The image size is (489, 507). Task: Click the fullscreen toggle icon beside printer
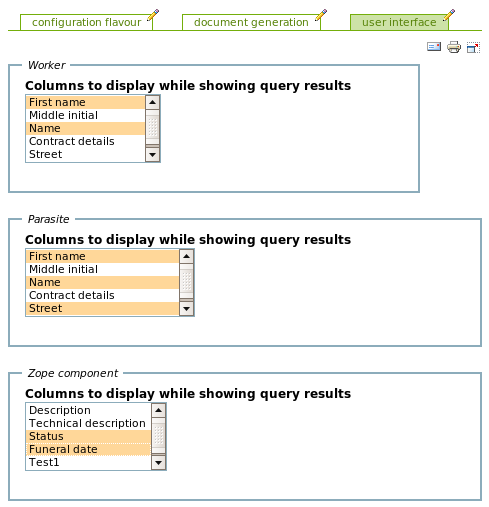point(473,47)
